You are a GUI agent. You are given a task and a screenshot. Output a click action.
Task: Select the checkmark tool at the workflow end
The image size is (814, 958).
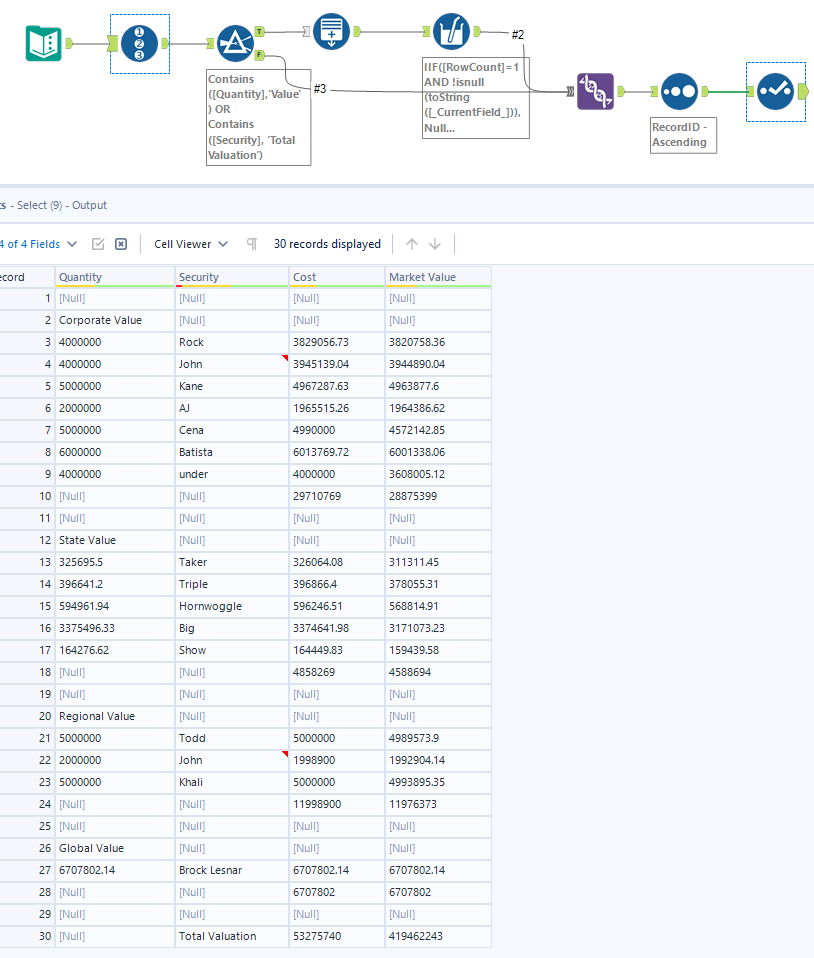tap(775, 91)
